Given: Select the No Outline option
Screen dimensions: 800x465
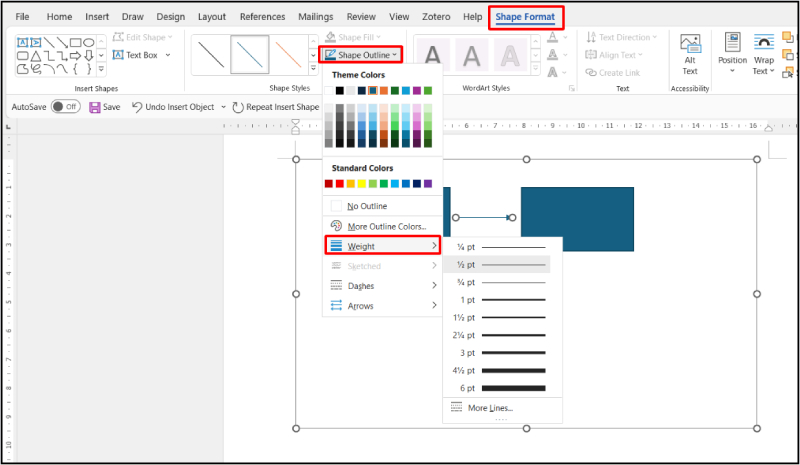Looking at the screenshot, I should pyautogui.click(x=366, y=206).
